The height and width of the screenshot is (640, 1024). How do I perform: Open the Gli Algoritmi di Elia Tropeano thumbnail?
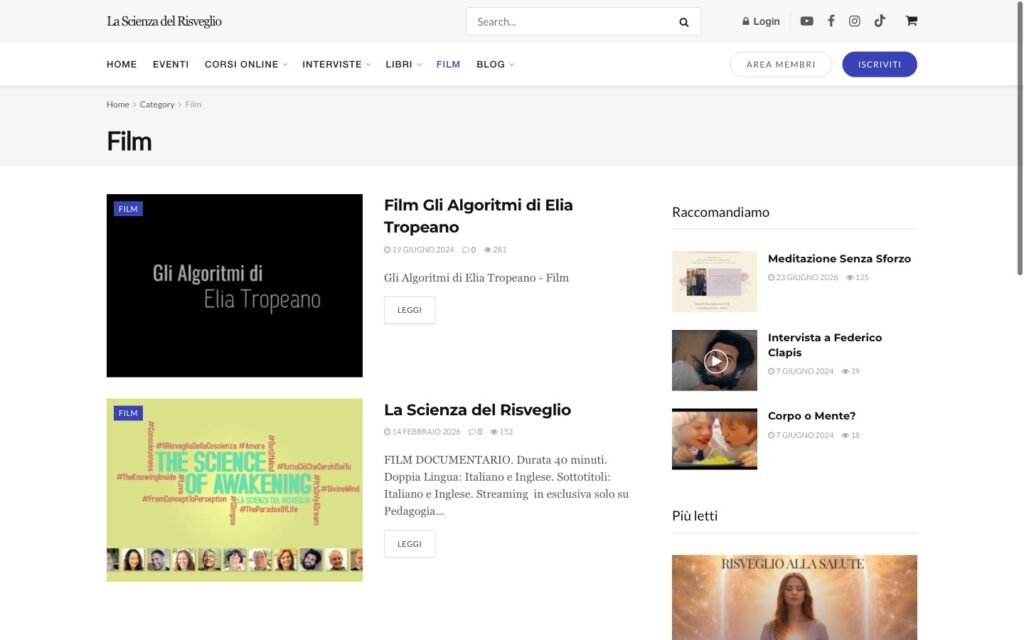point(234,285)
